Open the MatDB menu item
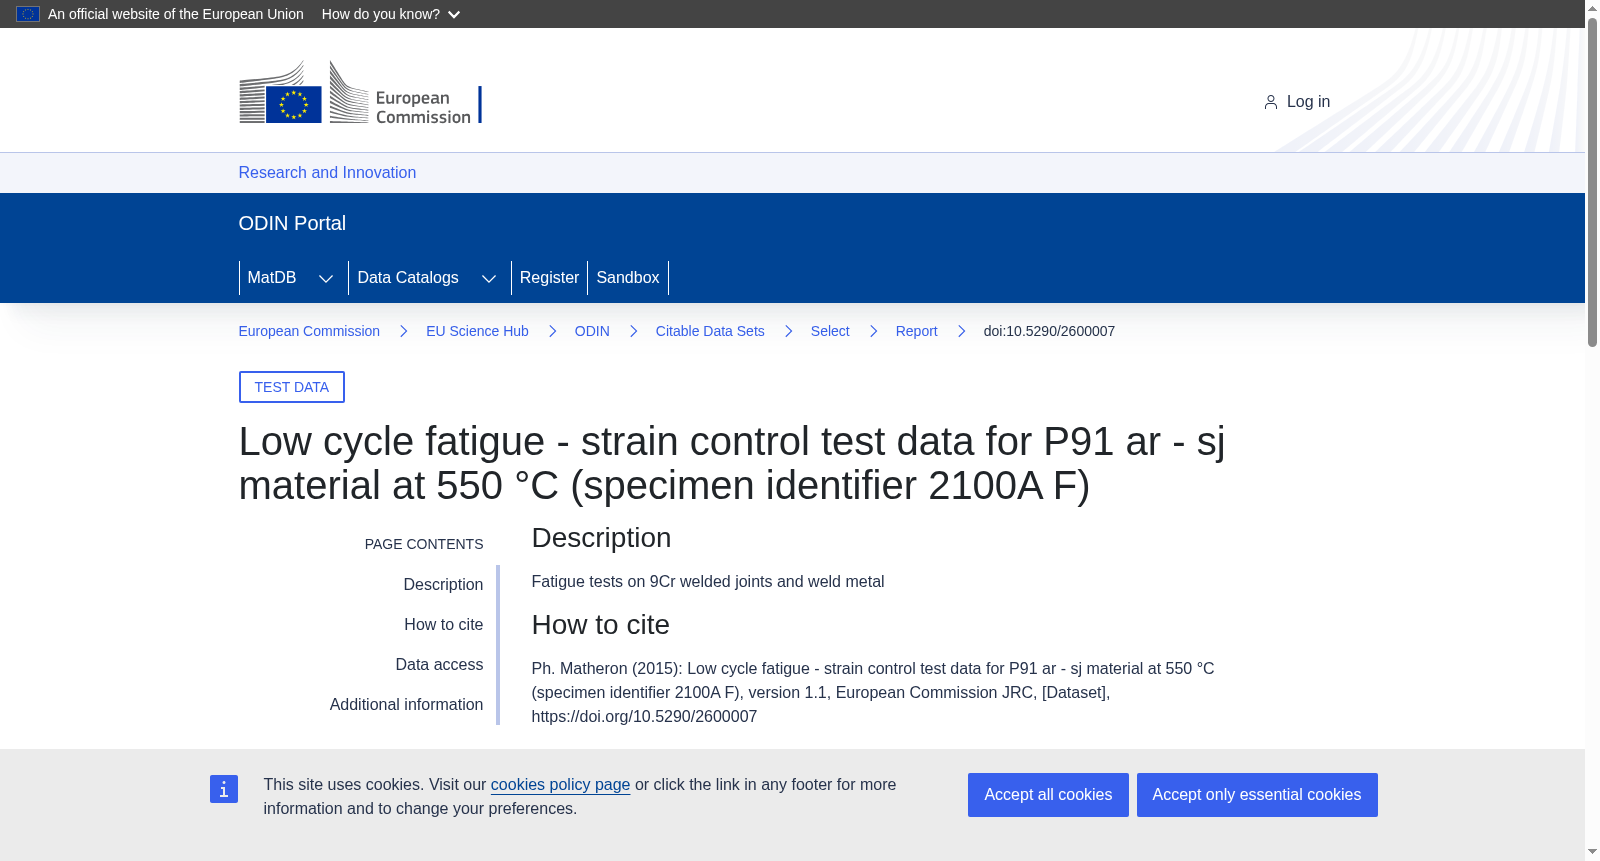 point(272,278)
